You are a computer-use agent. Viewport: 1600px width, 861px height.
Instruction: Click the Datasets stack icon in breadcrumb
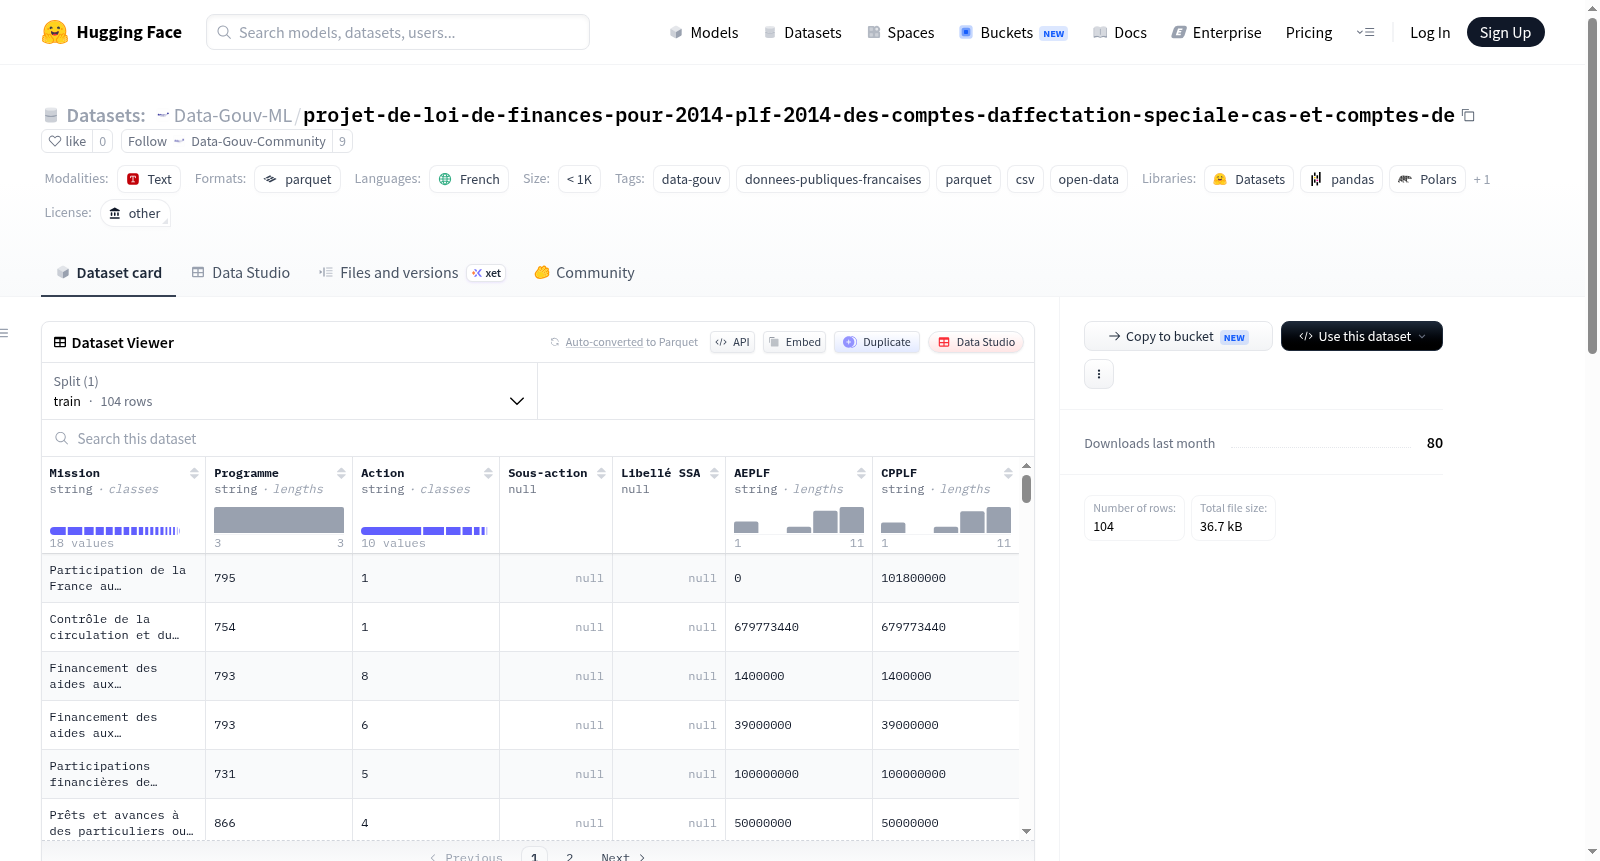pos(51,116)
